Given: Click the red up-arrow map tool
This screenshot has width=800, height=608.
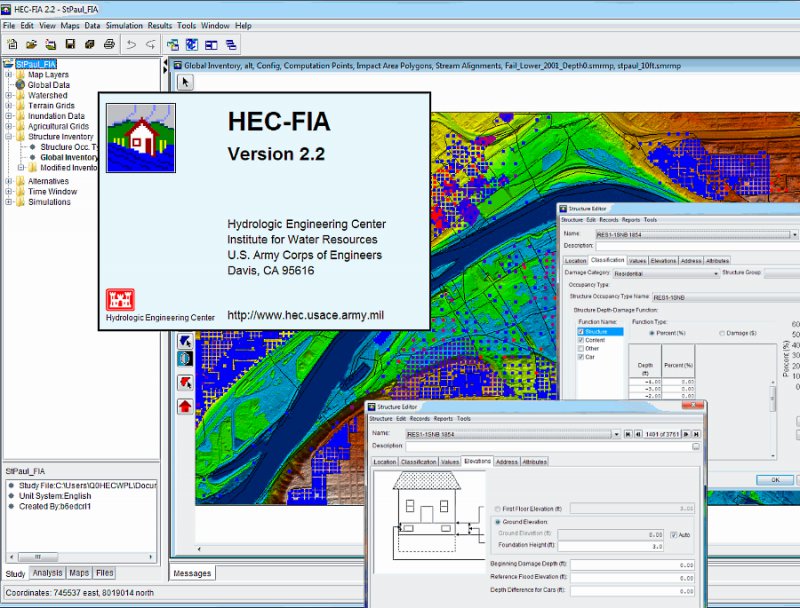Looking at the screenshot, I should pos(185,406).
